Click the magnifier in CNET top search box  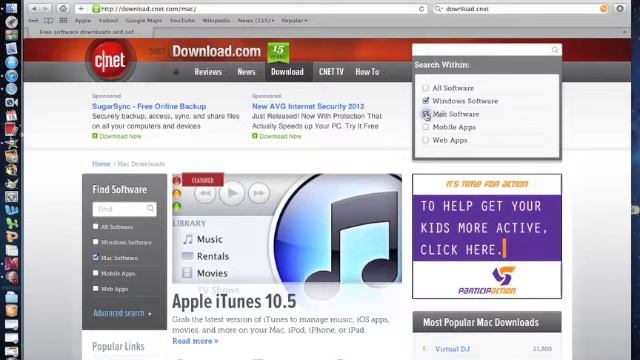point(555,50)
